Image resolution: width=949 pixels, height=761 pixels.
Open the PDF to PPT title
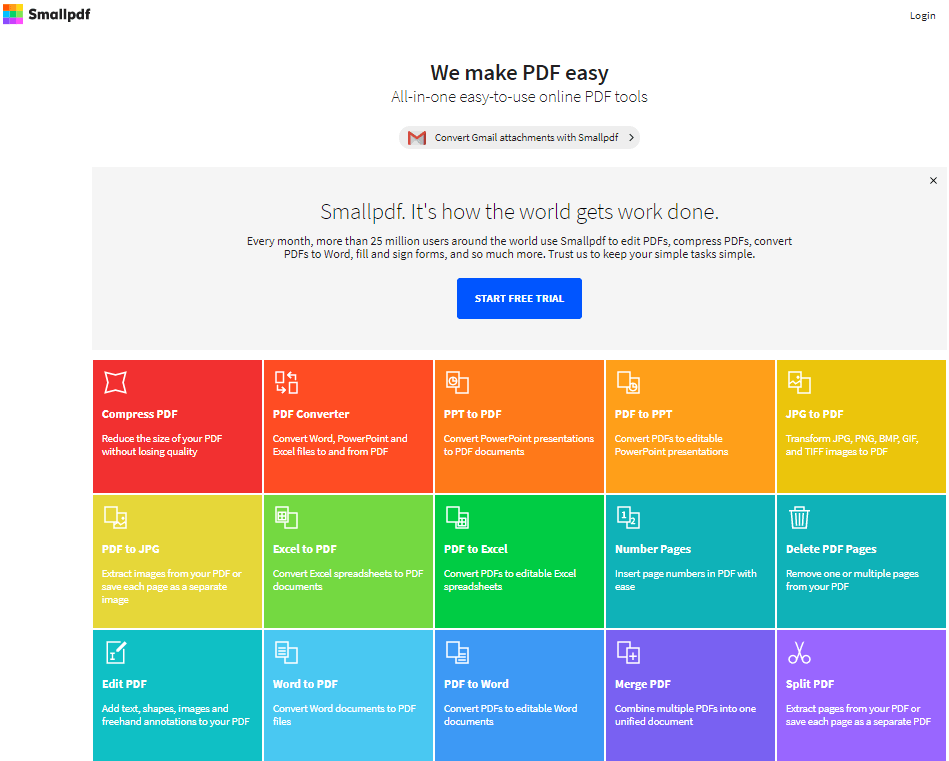[643, 414]
